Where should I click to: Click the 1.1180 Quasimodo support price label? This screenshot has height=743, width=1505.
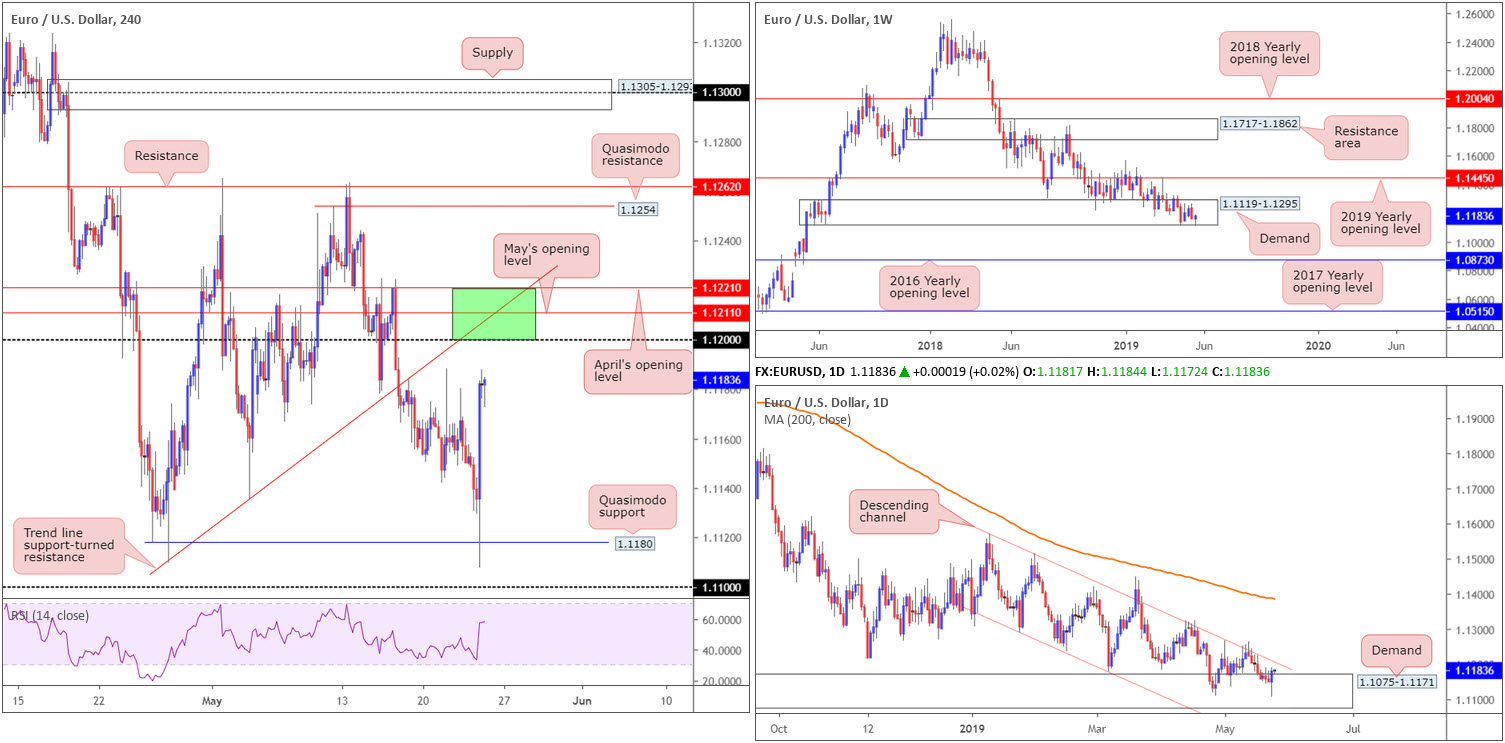[637, 543]
